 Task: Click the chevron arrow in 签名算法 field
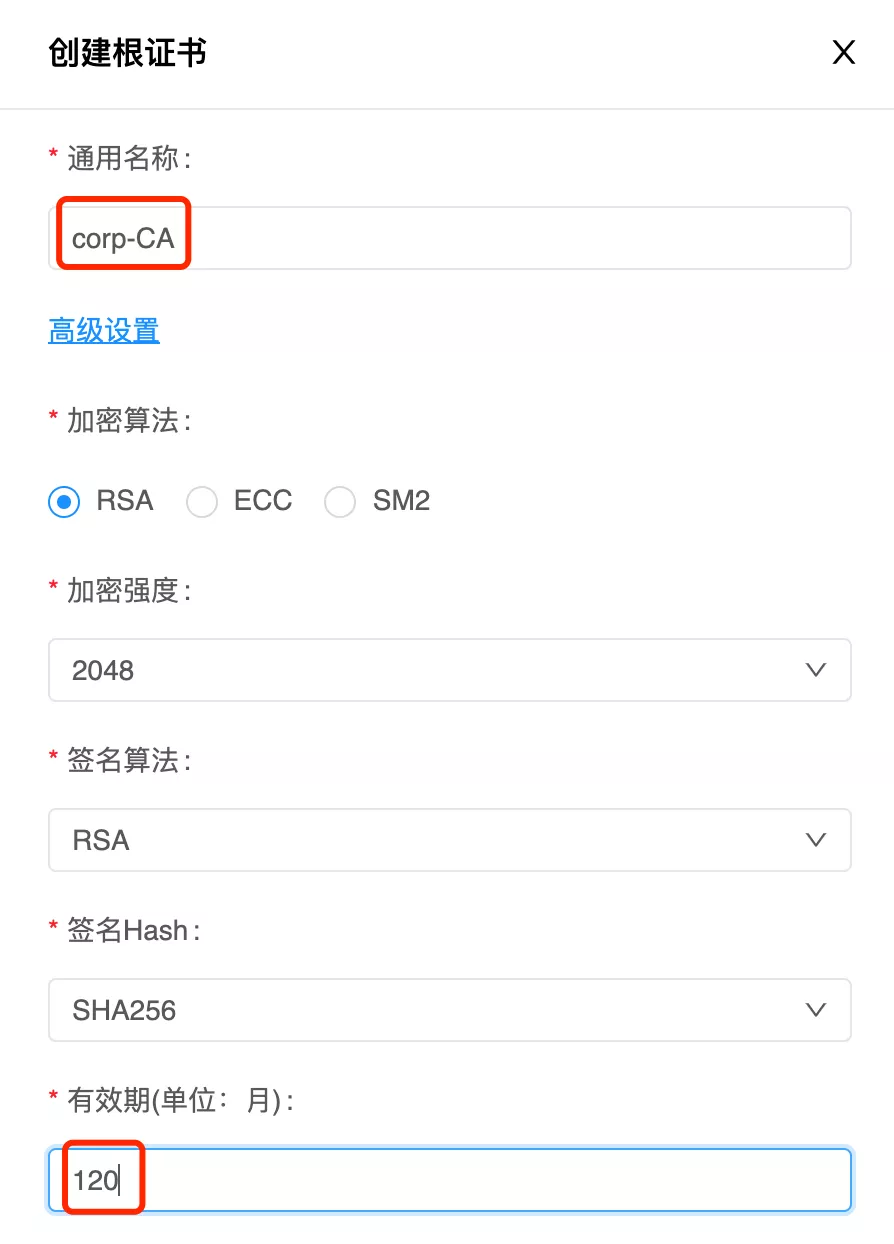(x=816, y=840)
